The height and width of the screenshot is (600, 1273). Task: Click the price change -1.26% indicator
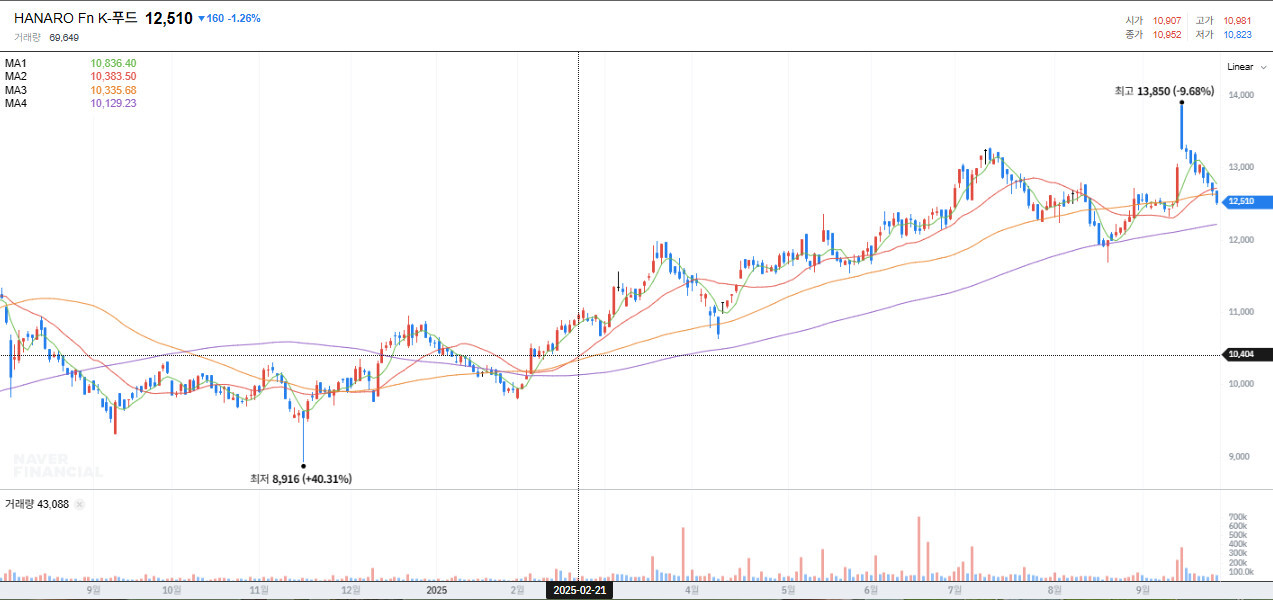click(245, 18)
